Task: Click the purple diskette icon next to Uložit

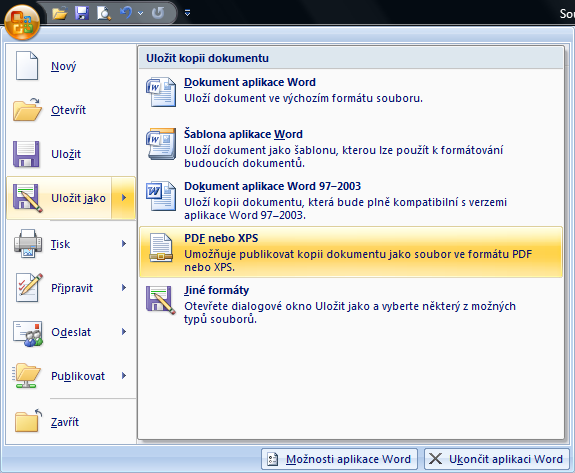Action: (x=26, y=154)
